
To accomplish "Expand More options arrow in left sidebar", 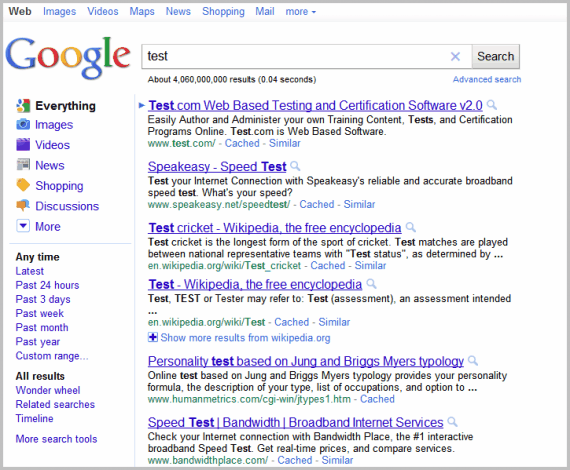I will [x=23, y=226].
